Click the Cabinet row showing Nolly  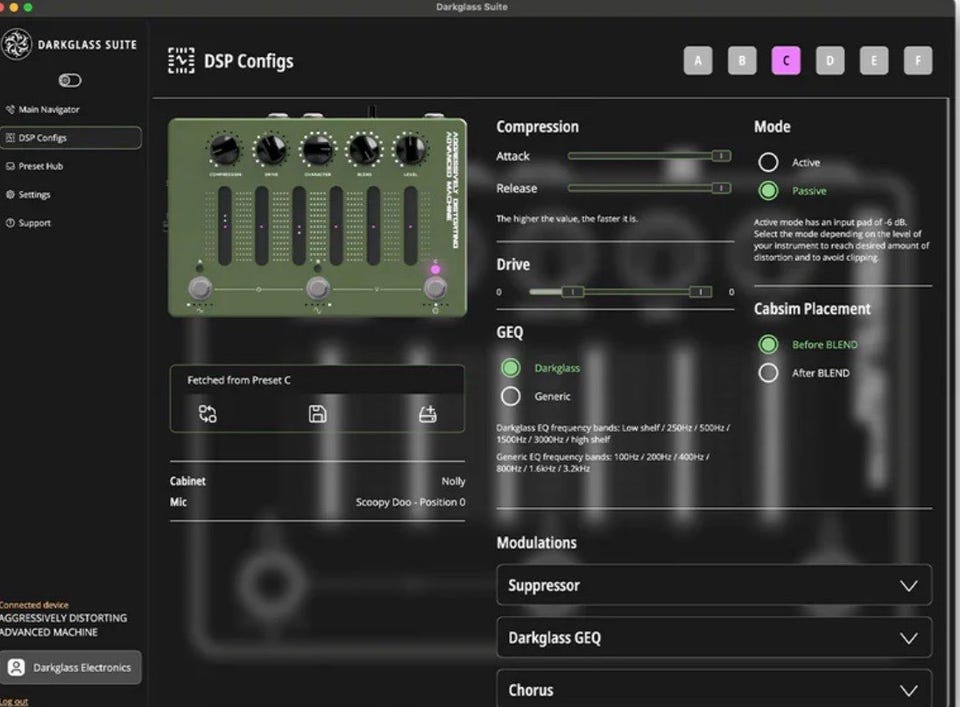coord(317,481)
